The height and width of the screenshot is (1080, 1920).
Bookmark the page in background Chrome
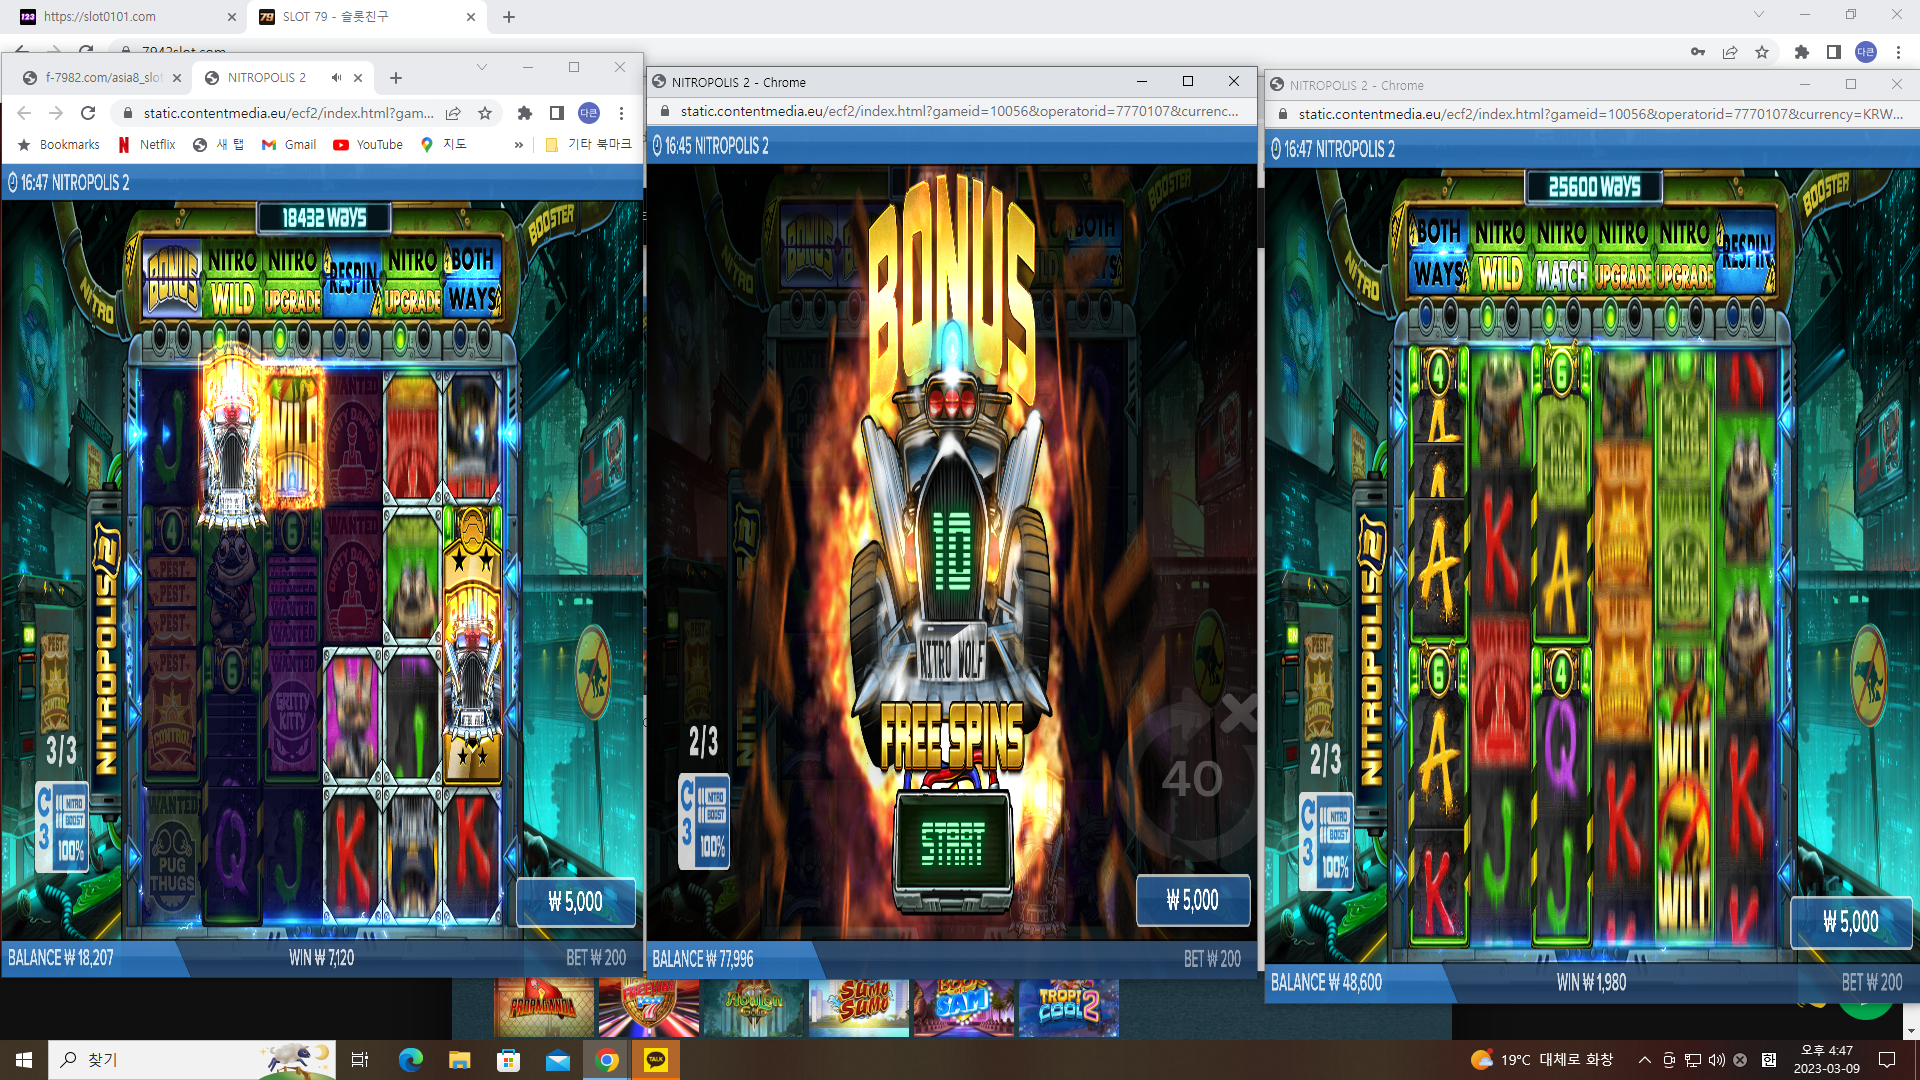[x=1762, y=52]
